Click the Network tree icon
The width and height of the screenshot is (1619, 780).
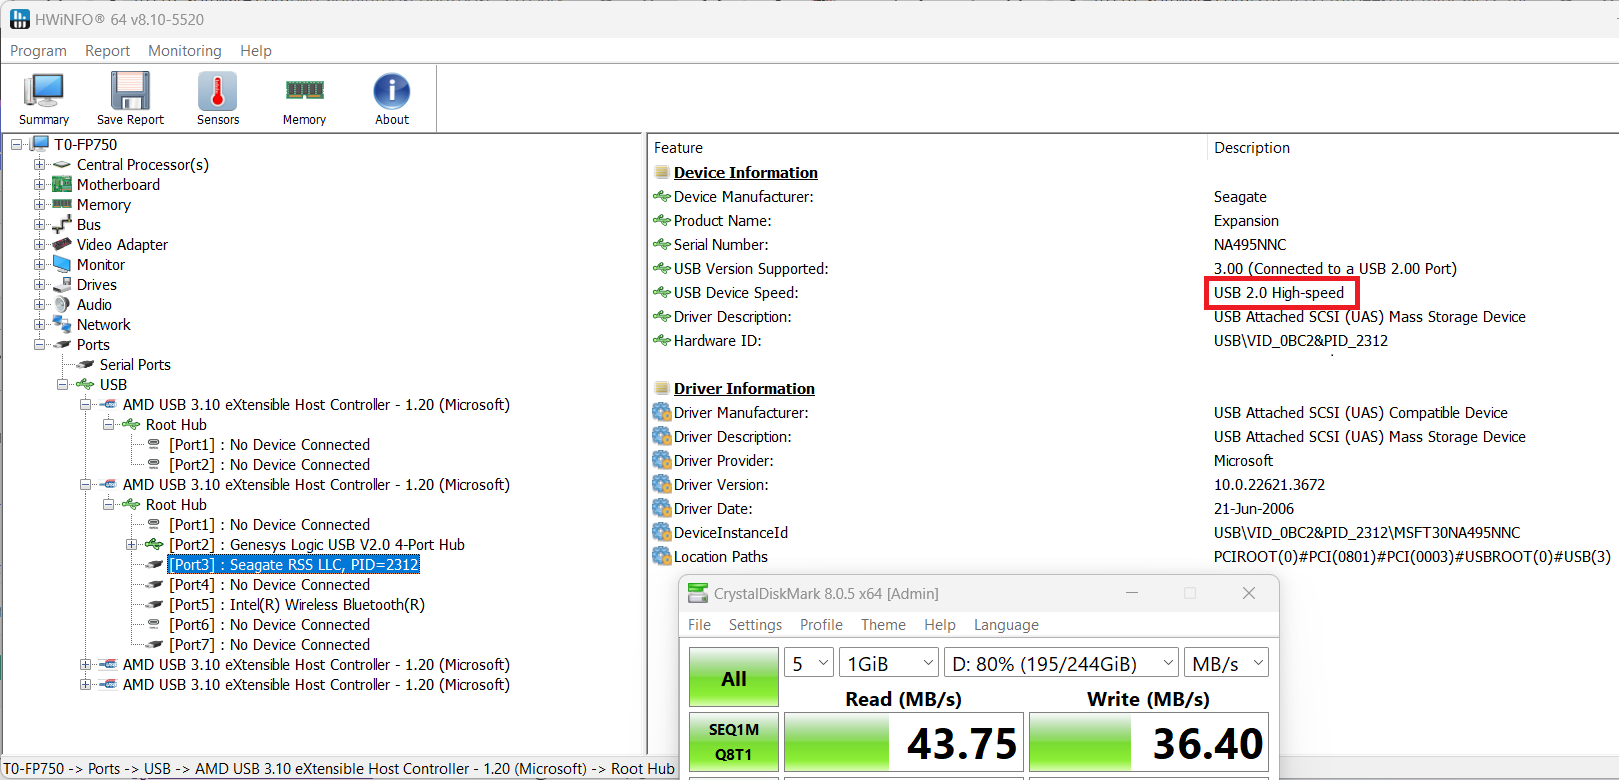(x=62, y=324)
